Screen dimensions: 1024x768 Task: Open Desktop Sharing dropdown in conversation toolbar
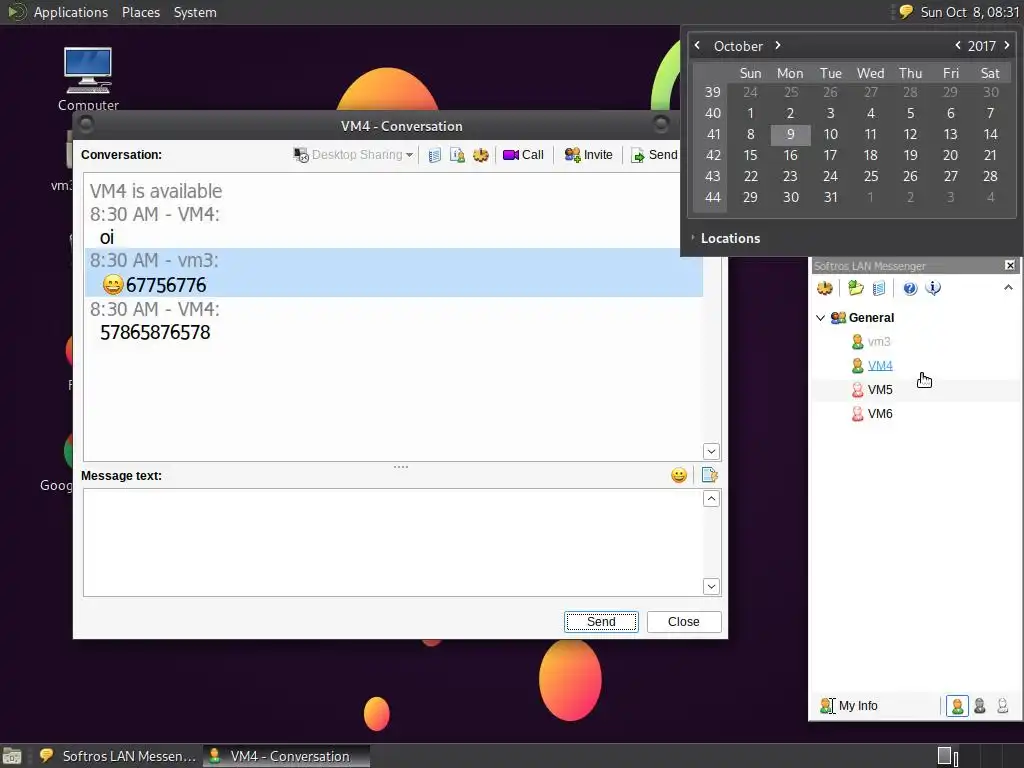tap(353, 155)
